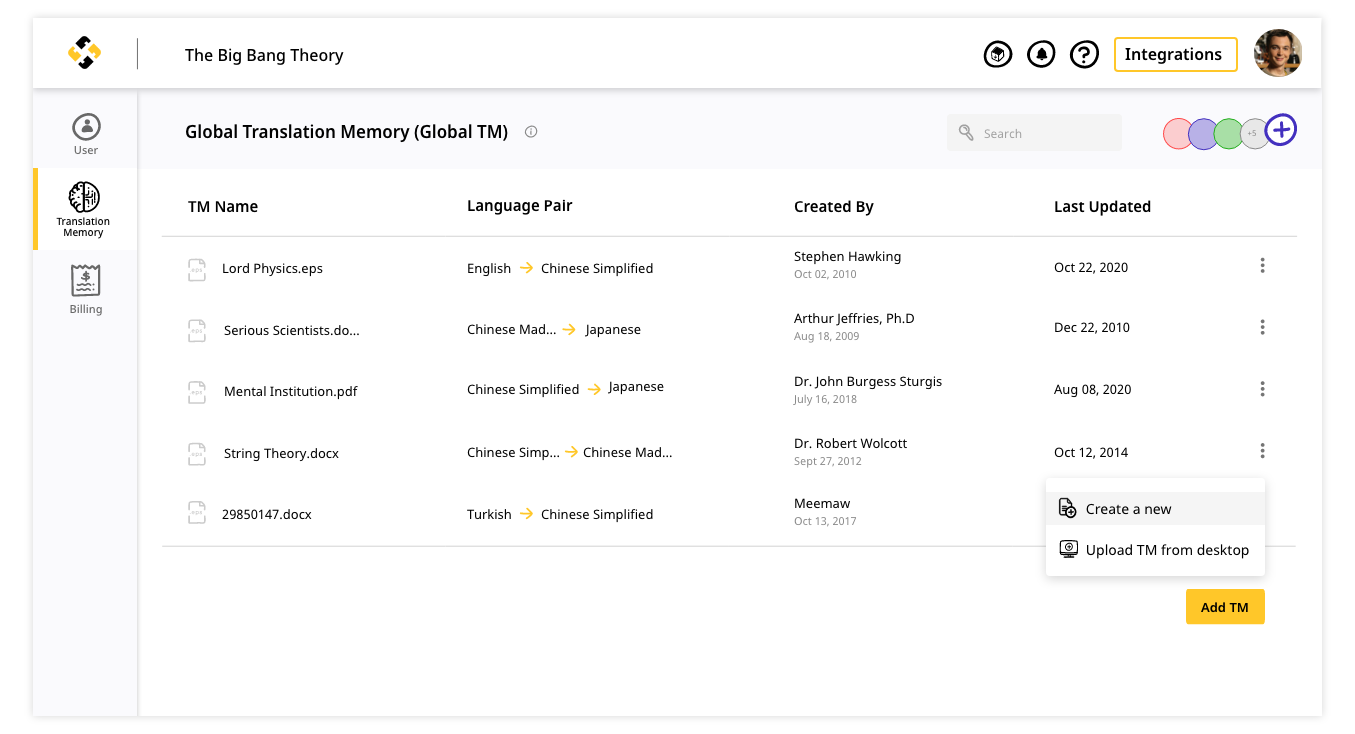Click file icon of Lord Physics.eps
1355x734 pixels.
[x=197, y=270]
